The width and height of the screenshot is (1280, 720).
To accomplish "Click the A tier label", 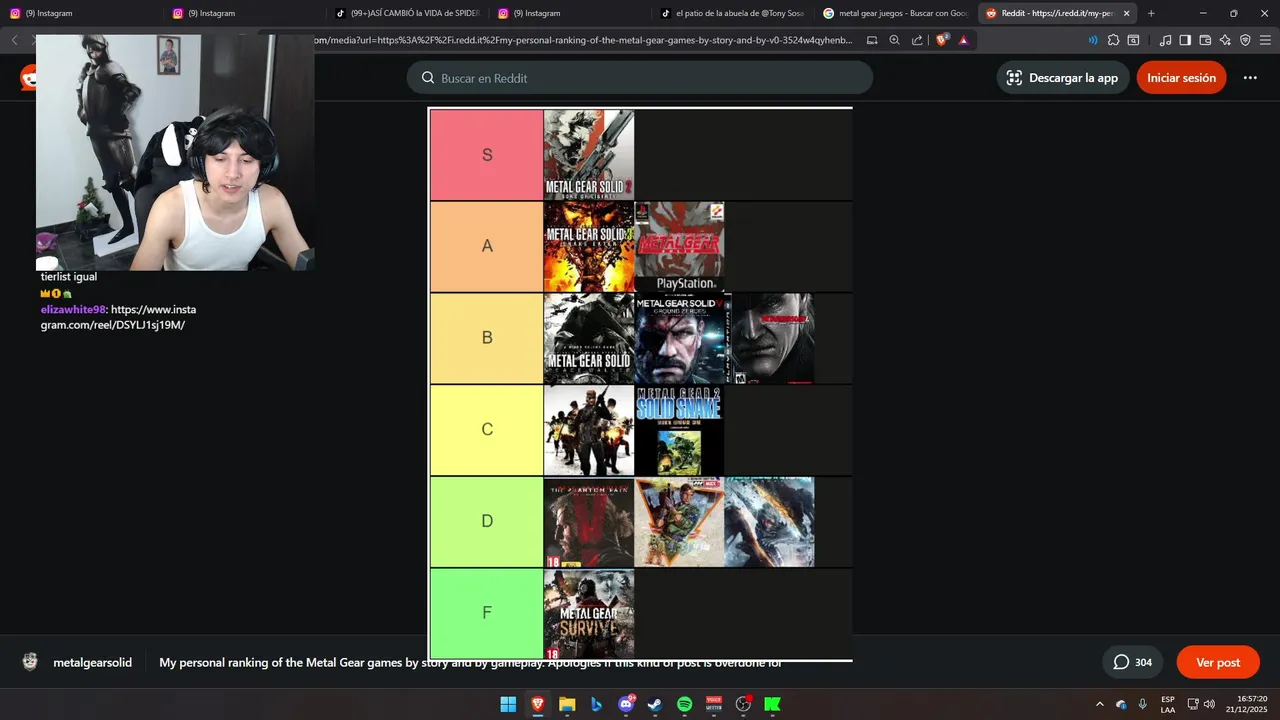I will 487,246.
